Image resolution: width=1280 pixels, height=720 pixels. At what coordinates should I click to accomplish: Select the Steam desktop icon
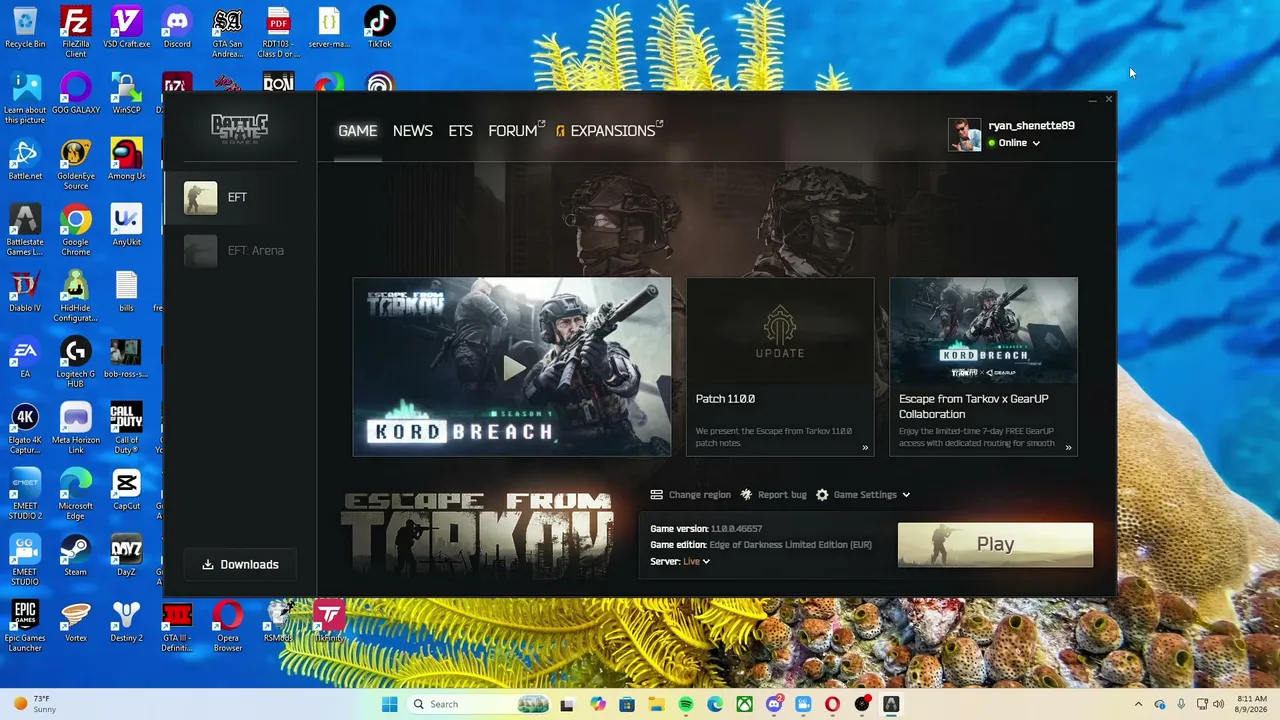click(x=76, y=556)
